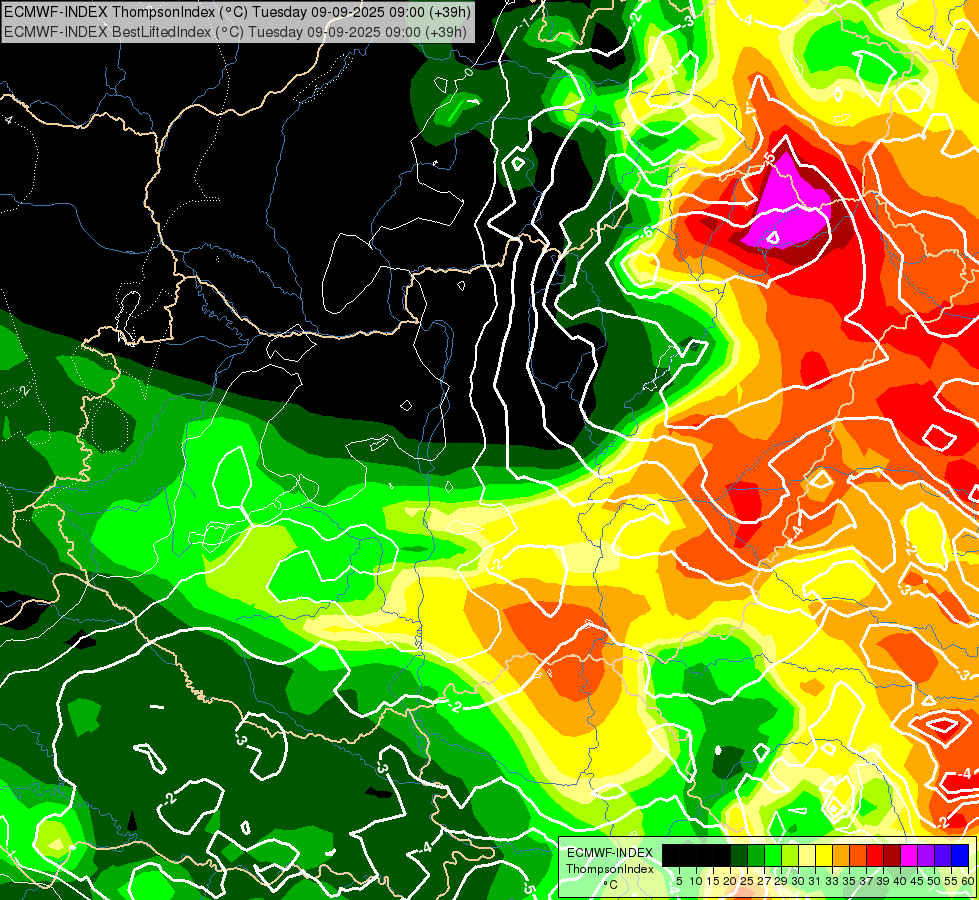This screenshot has width=979, height=900.
Task: Click legend tick value '31'
Action: [815, 881]
